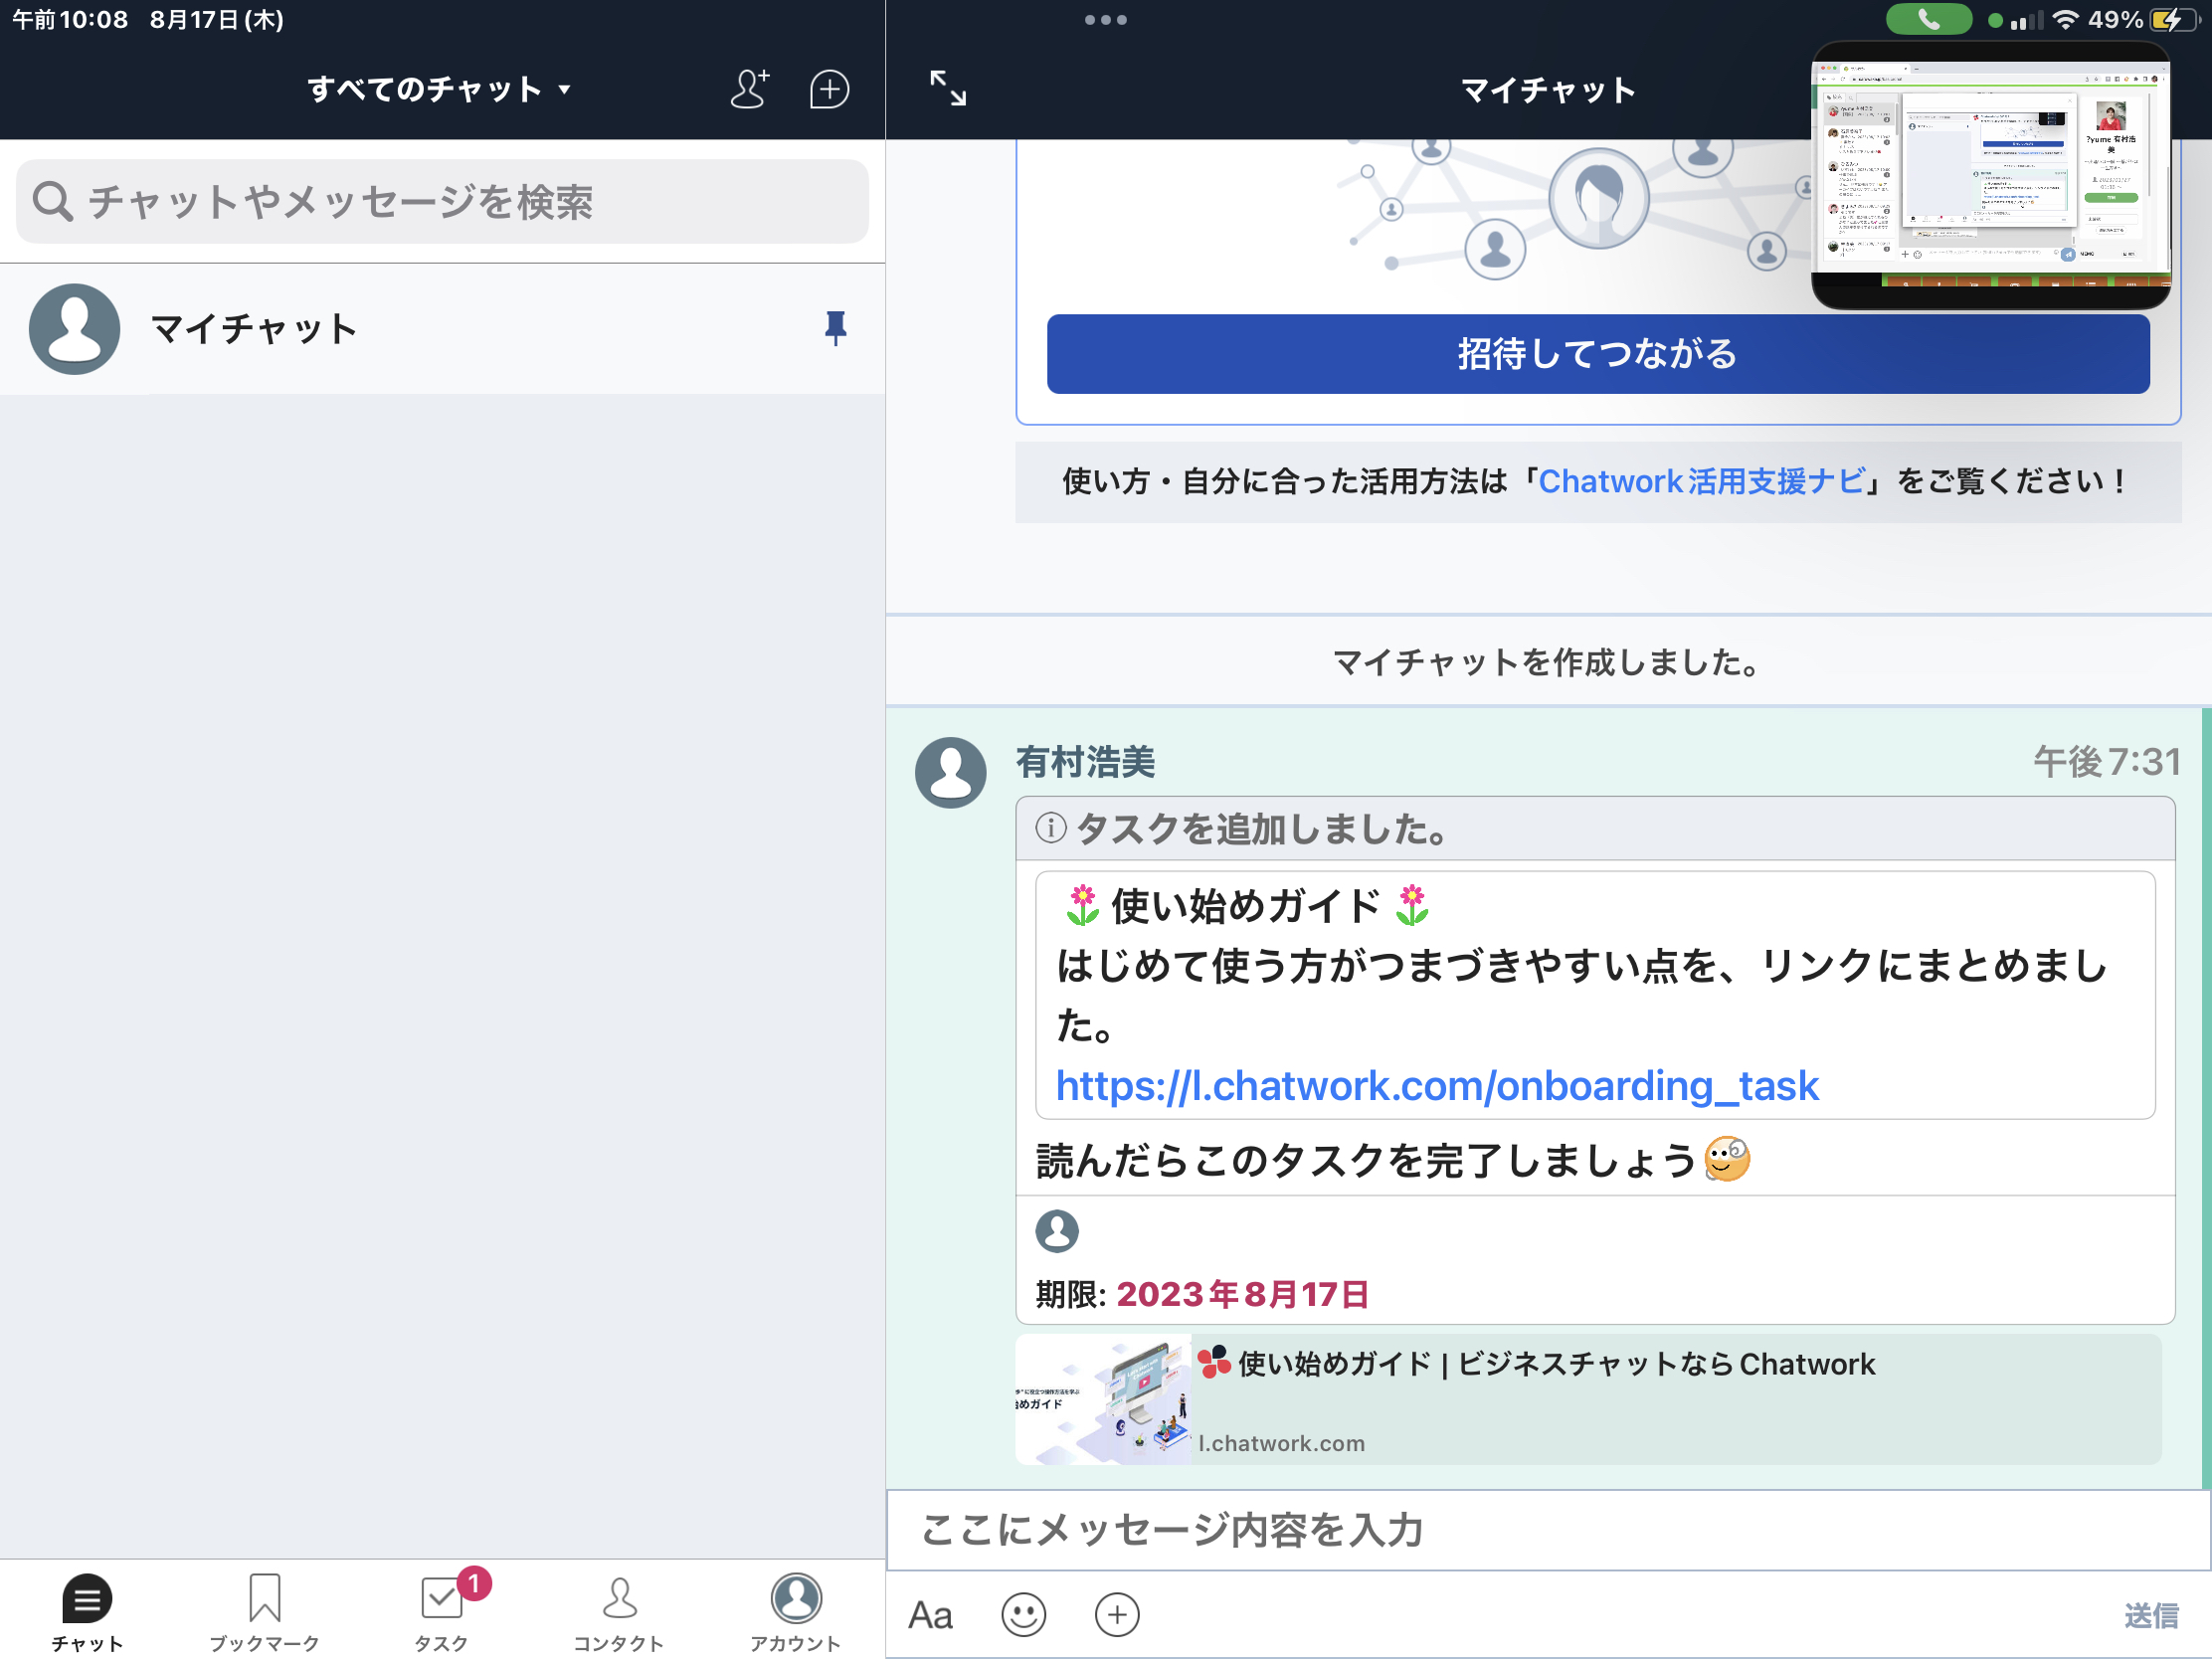
Task: Open the emoji picker smiley icon
Action: click(x=1023, y=1615)
